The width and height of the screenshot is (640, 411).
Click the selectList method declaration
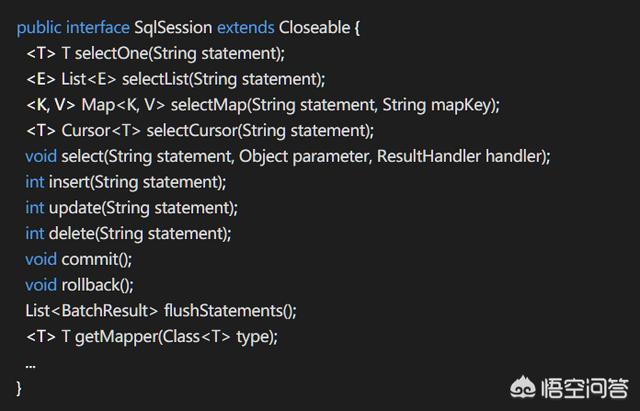pos(176,79)
